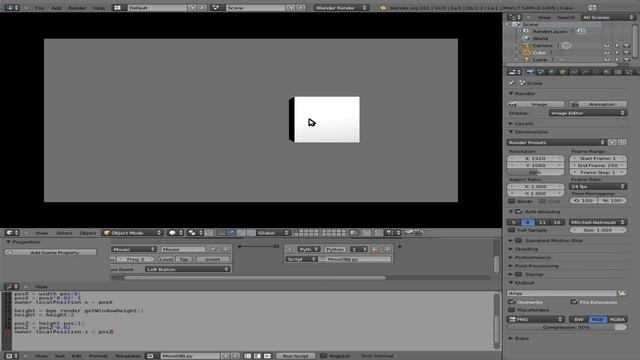The image size is (640, 360).
Task: Adjust the resolution 50% percentage slider
Action: [536, 172]
